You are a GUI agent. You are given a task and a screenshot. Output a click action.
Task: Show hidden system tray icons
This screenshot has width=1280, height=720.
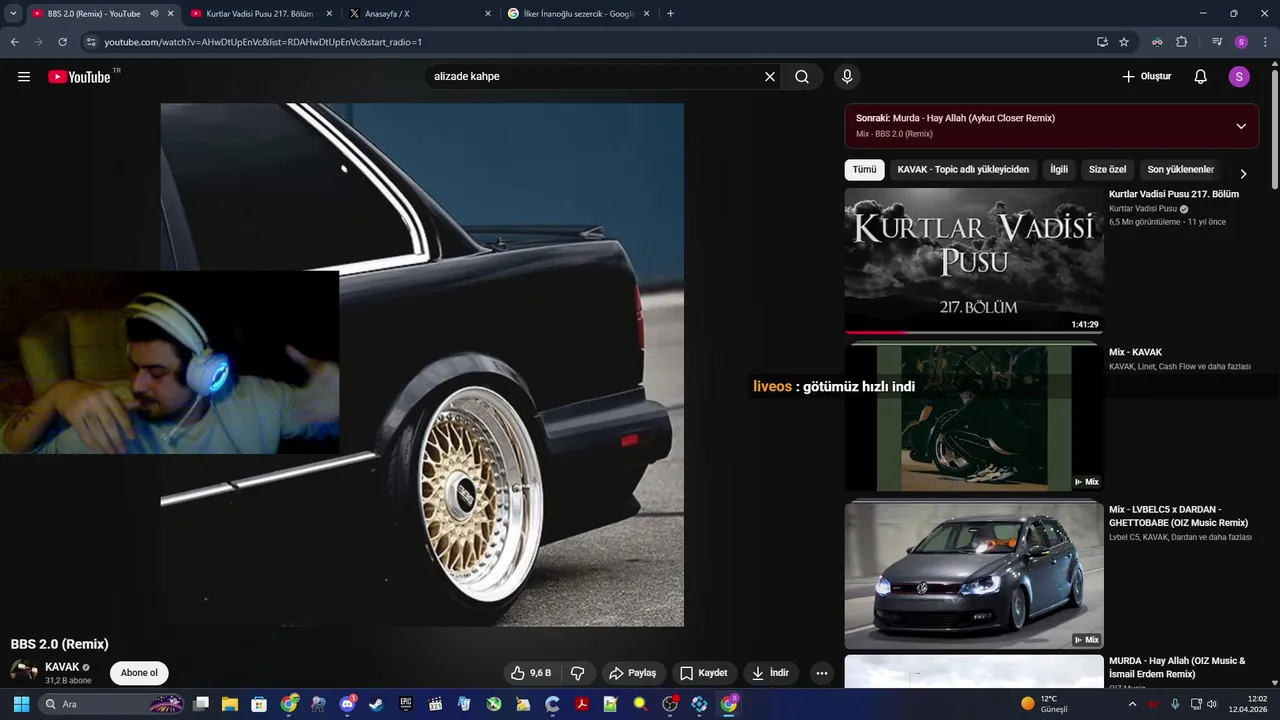click(x=1132, y=704)
